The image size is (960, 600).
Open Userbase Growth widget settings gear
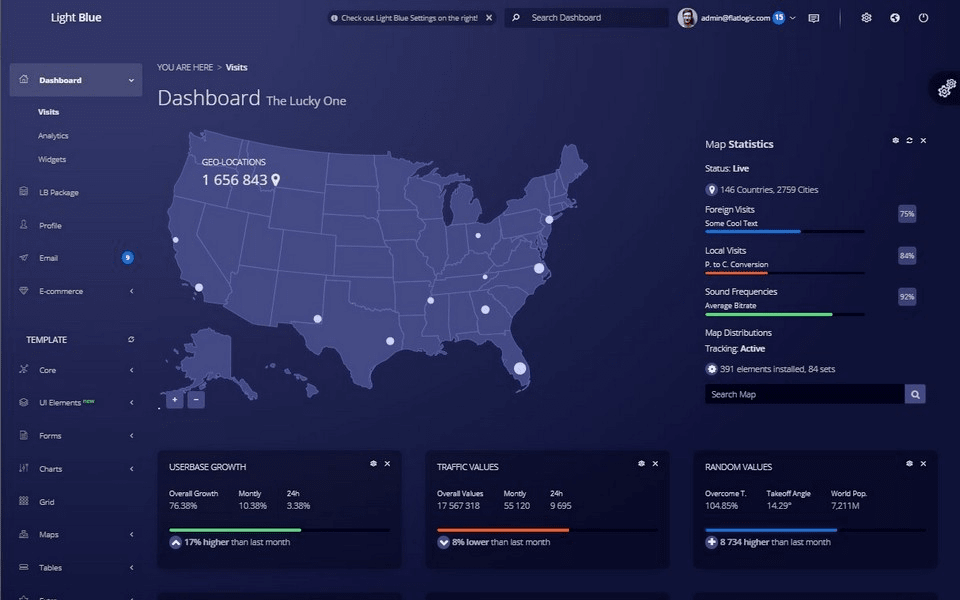tap(374, 464)
